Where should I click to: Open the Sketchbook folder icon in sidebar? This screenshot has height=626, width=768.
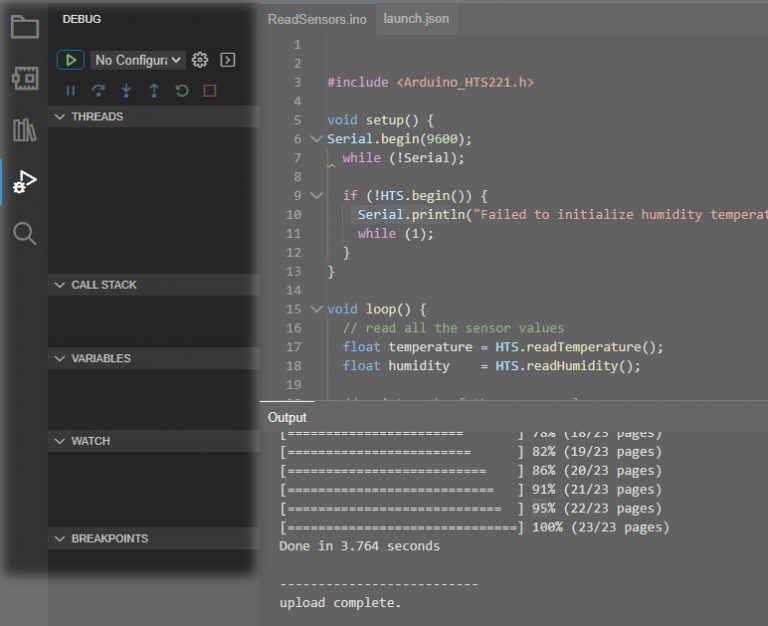tap(24, 26)
